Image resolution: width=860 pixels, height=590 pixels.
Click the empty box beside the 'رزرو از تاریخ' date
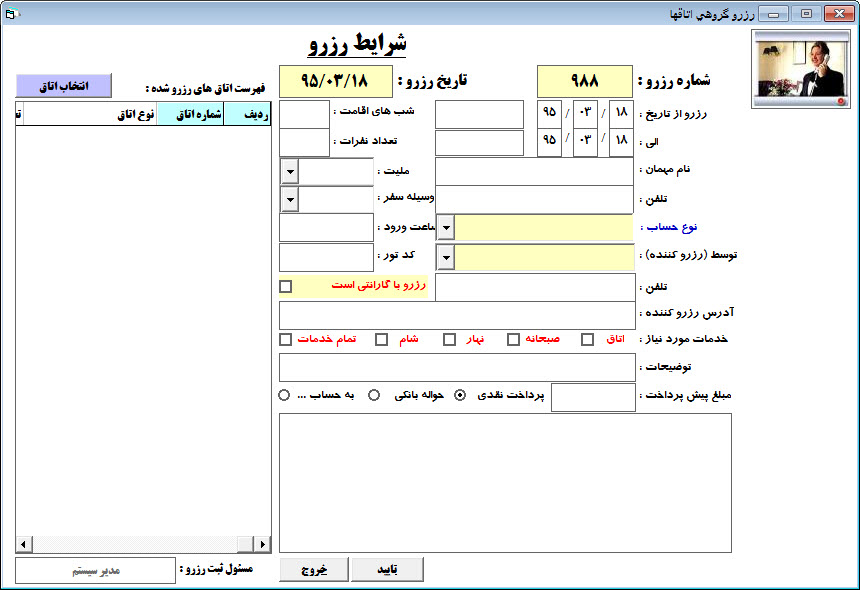click(x=479, y=114)
